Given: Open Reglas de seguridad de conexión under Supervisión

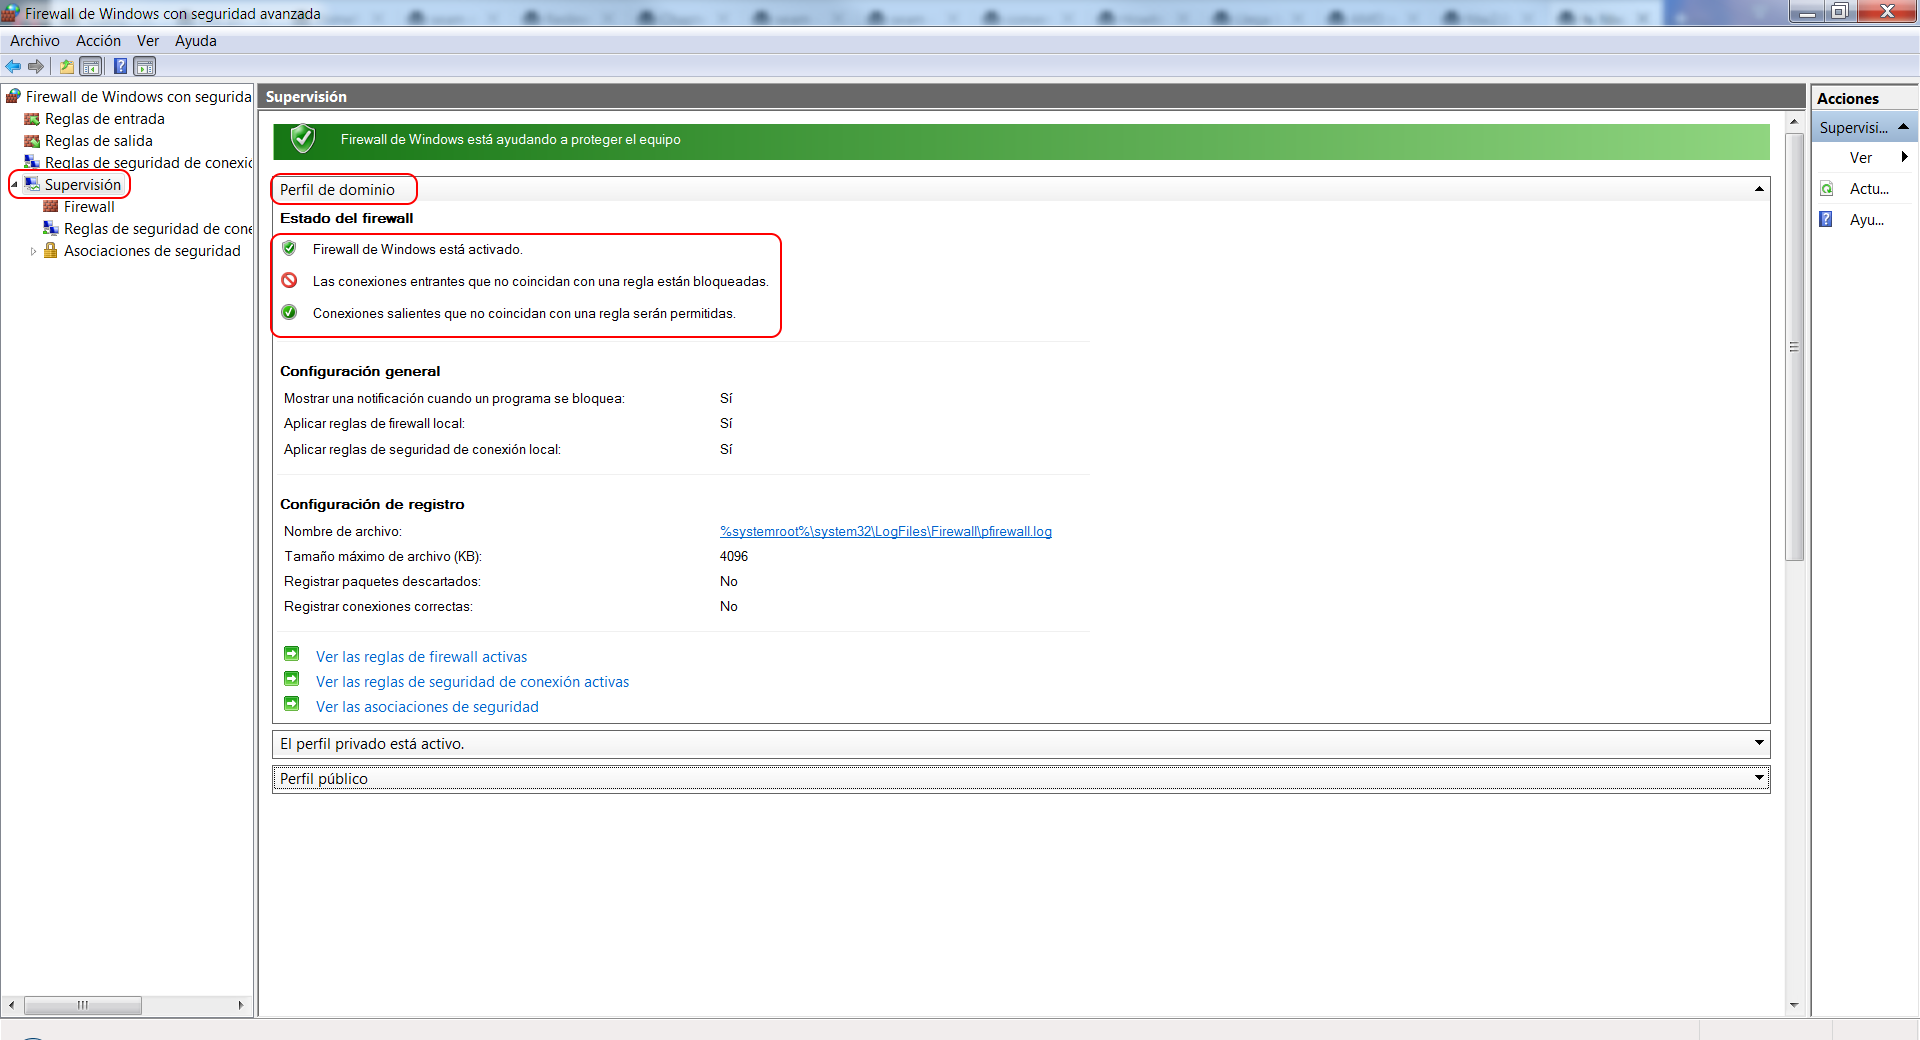Looking at the screenshot, I should [157, 229].
